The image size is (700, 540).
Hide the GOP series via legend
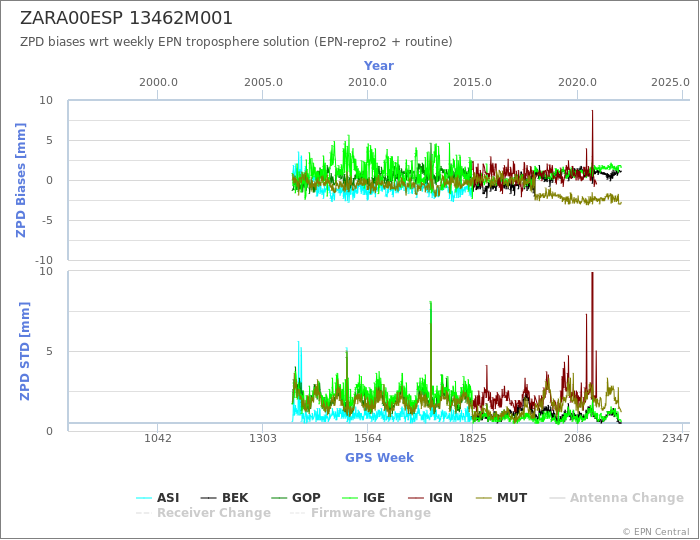[x=296, y=498]
